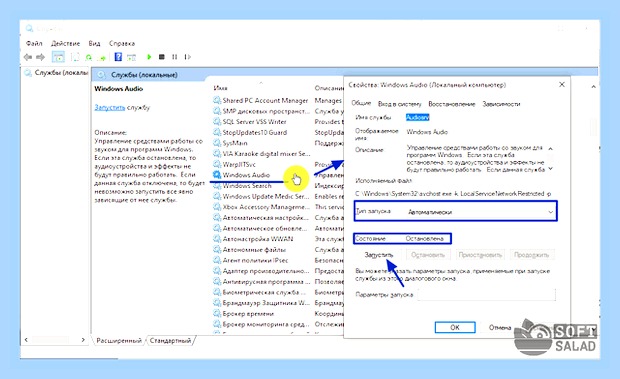
Task: Click in the Параметры запуска input field
Action: (x=486, y=294)
